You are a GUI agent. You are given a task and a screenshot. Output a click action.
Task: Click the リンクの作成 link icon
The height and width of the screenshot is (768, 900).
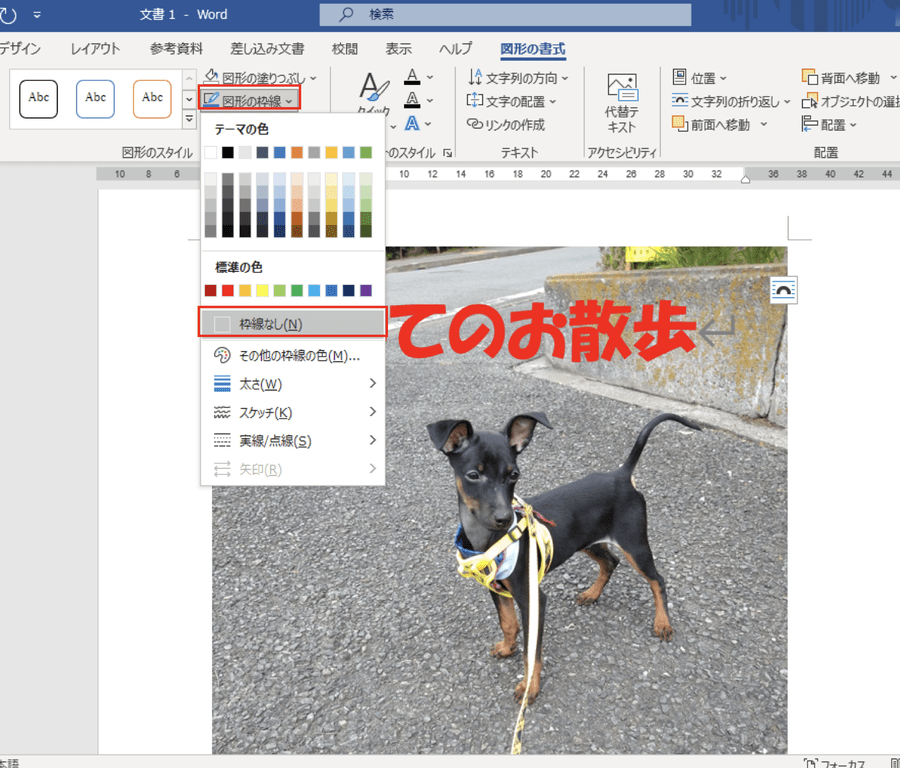tap(476, 124)
